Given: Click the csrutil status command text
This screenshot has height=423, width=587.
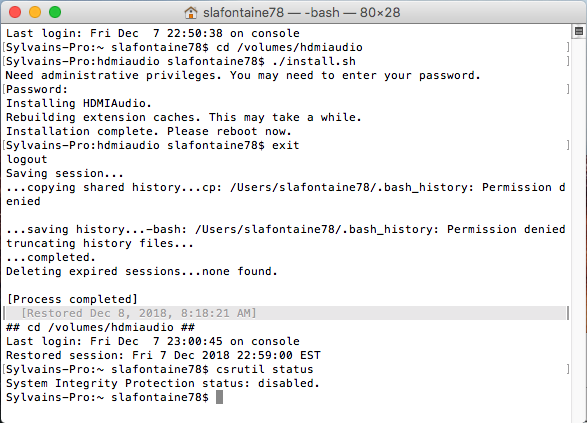Looking at the screenshot, I should [x=265, y=369].
